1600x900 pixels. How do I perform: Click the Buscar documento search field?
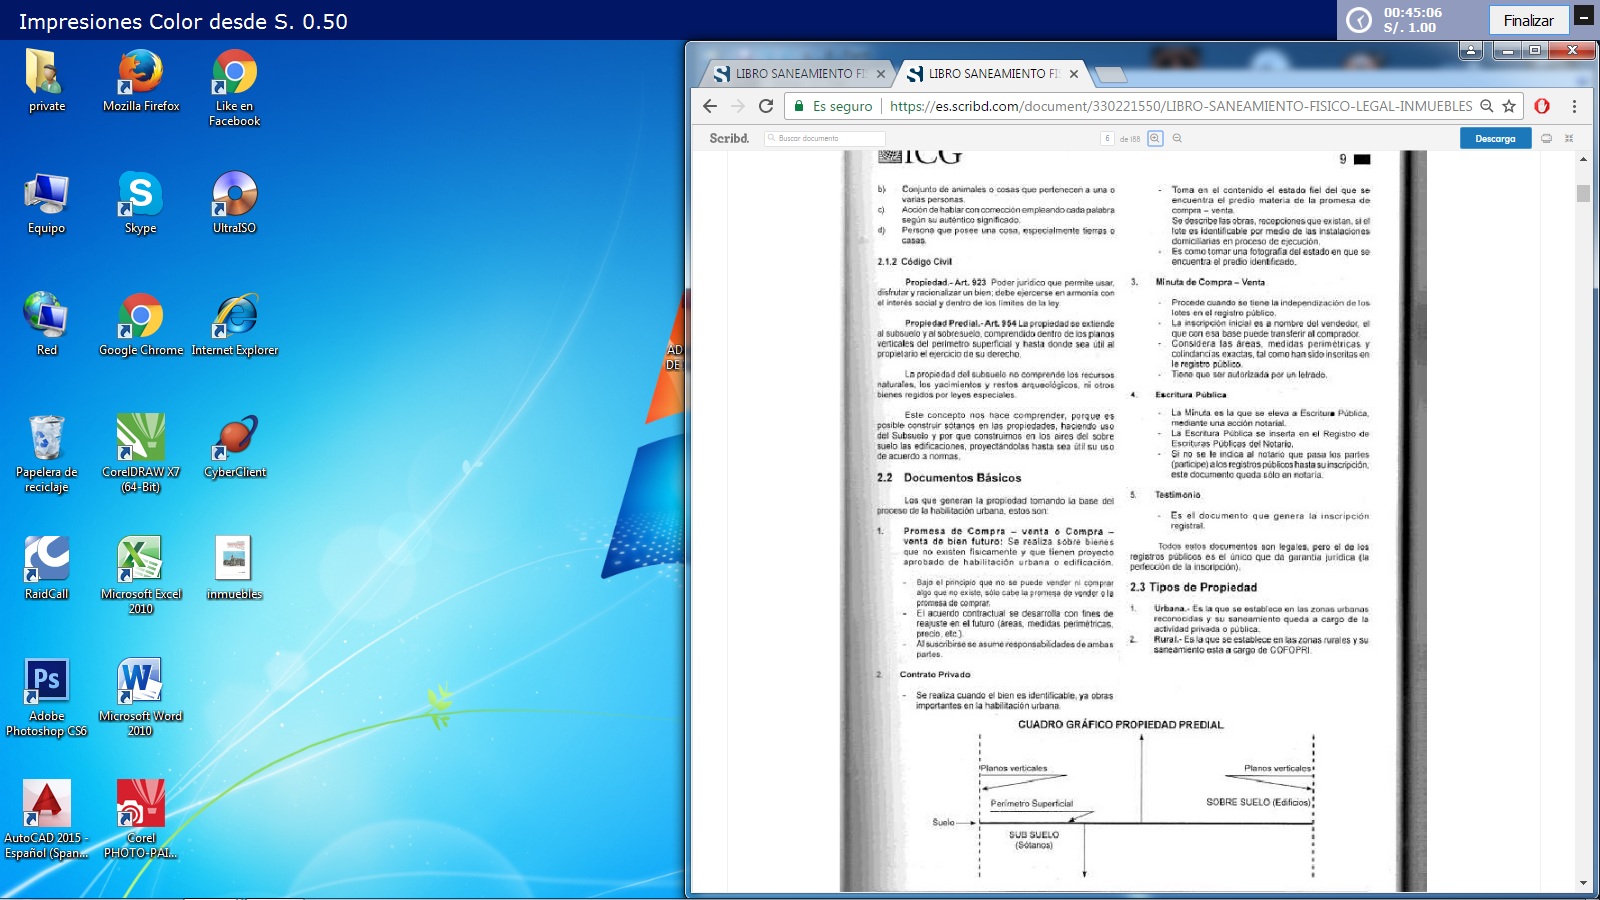(x=826, y=139)
